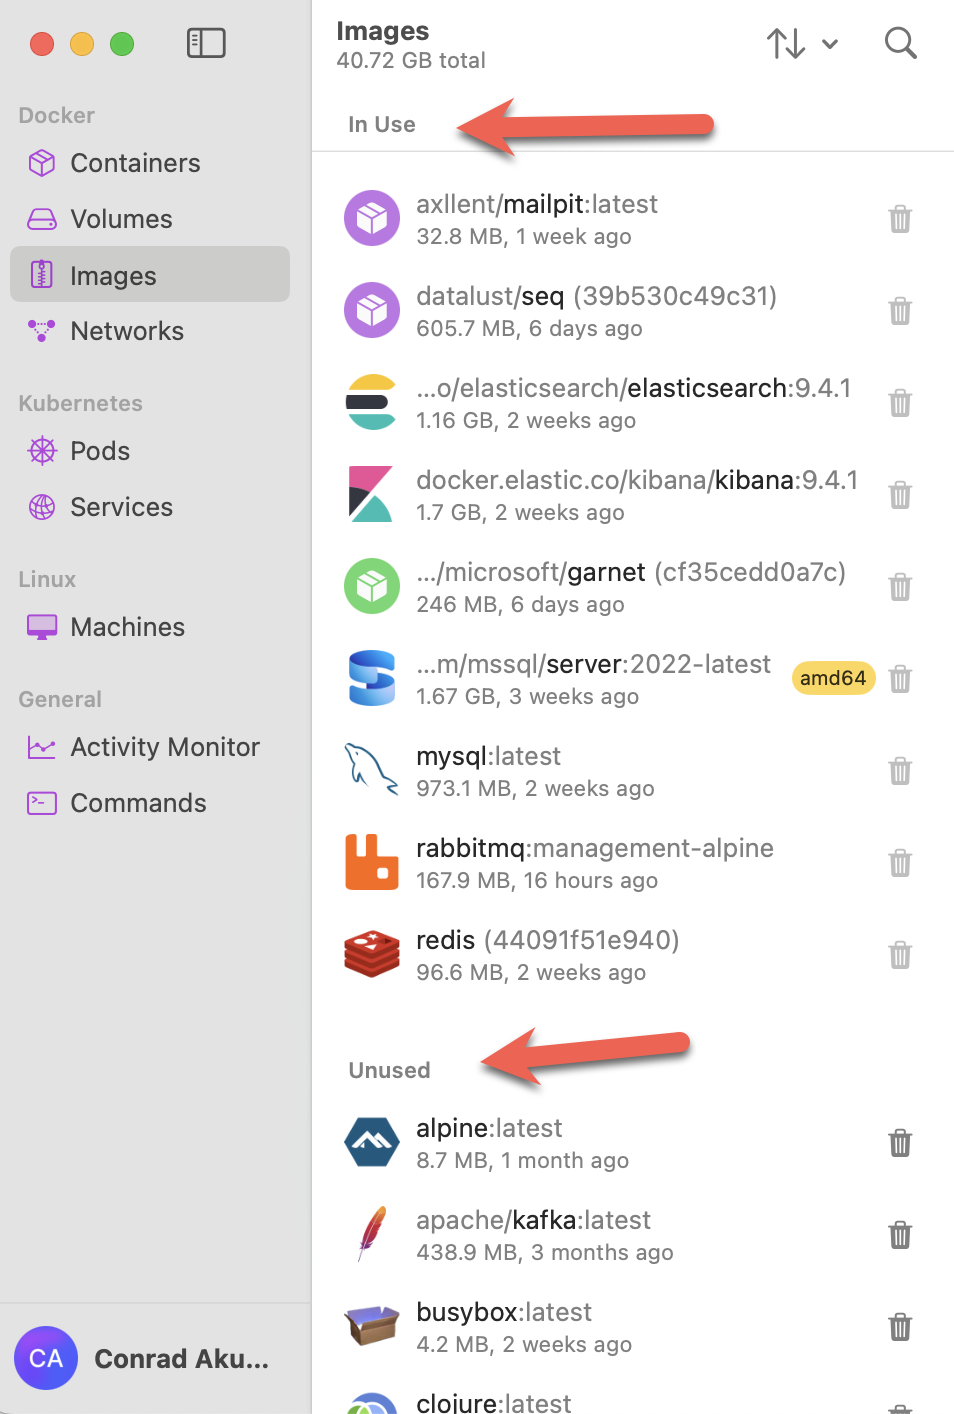Click the elasticsearch logo icon
This screenshot has height=1414, width=954.
pyautogui.click(x=372, y=402)
